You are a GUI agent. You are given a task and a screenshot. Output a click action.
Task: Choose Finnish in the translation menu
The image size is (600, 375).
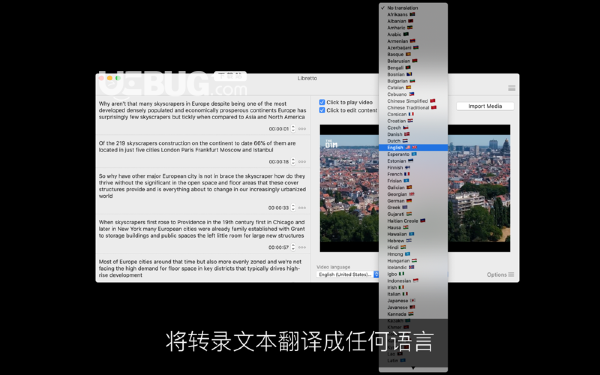tap(413, 168)
